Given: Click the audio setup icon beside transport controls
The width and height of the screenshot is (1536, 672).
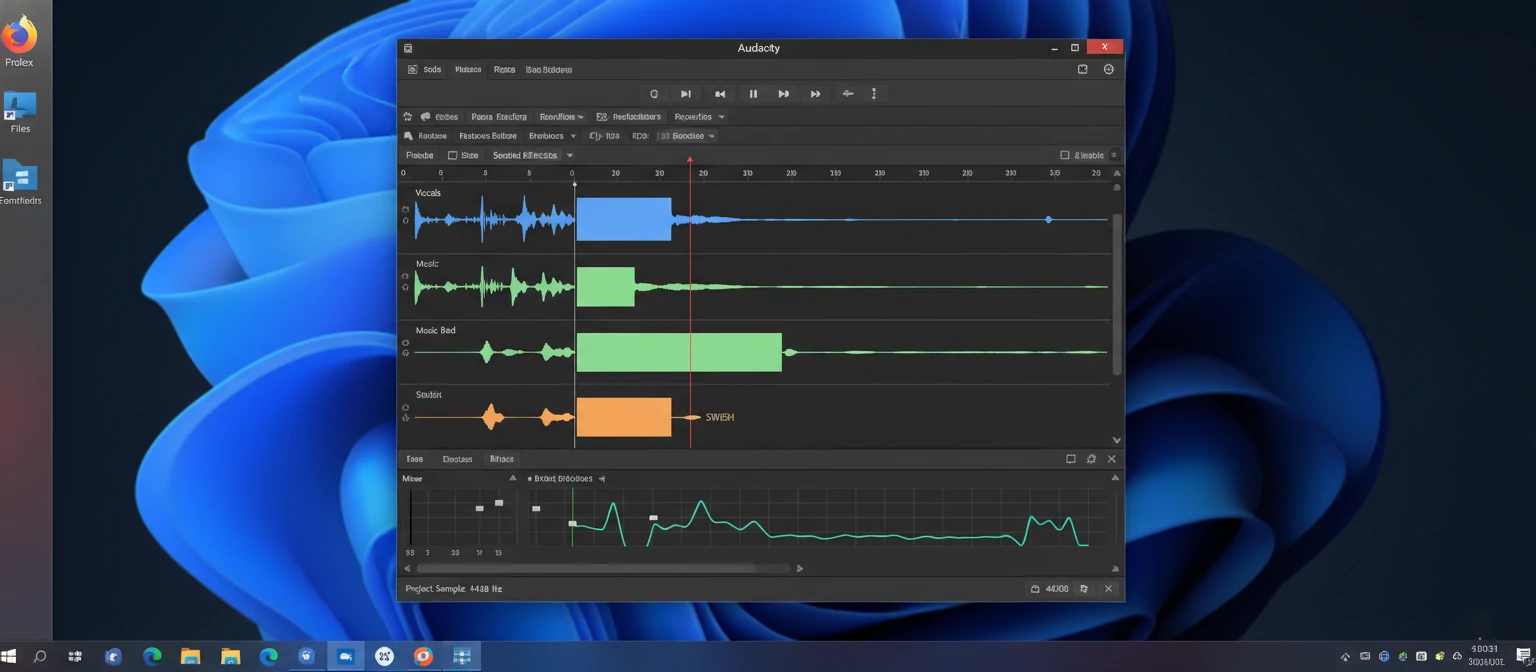Looking at the screenshot, I should point(847,93).
